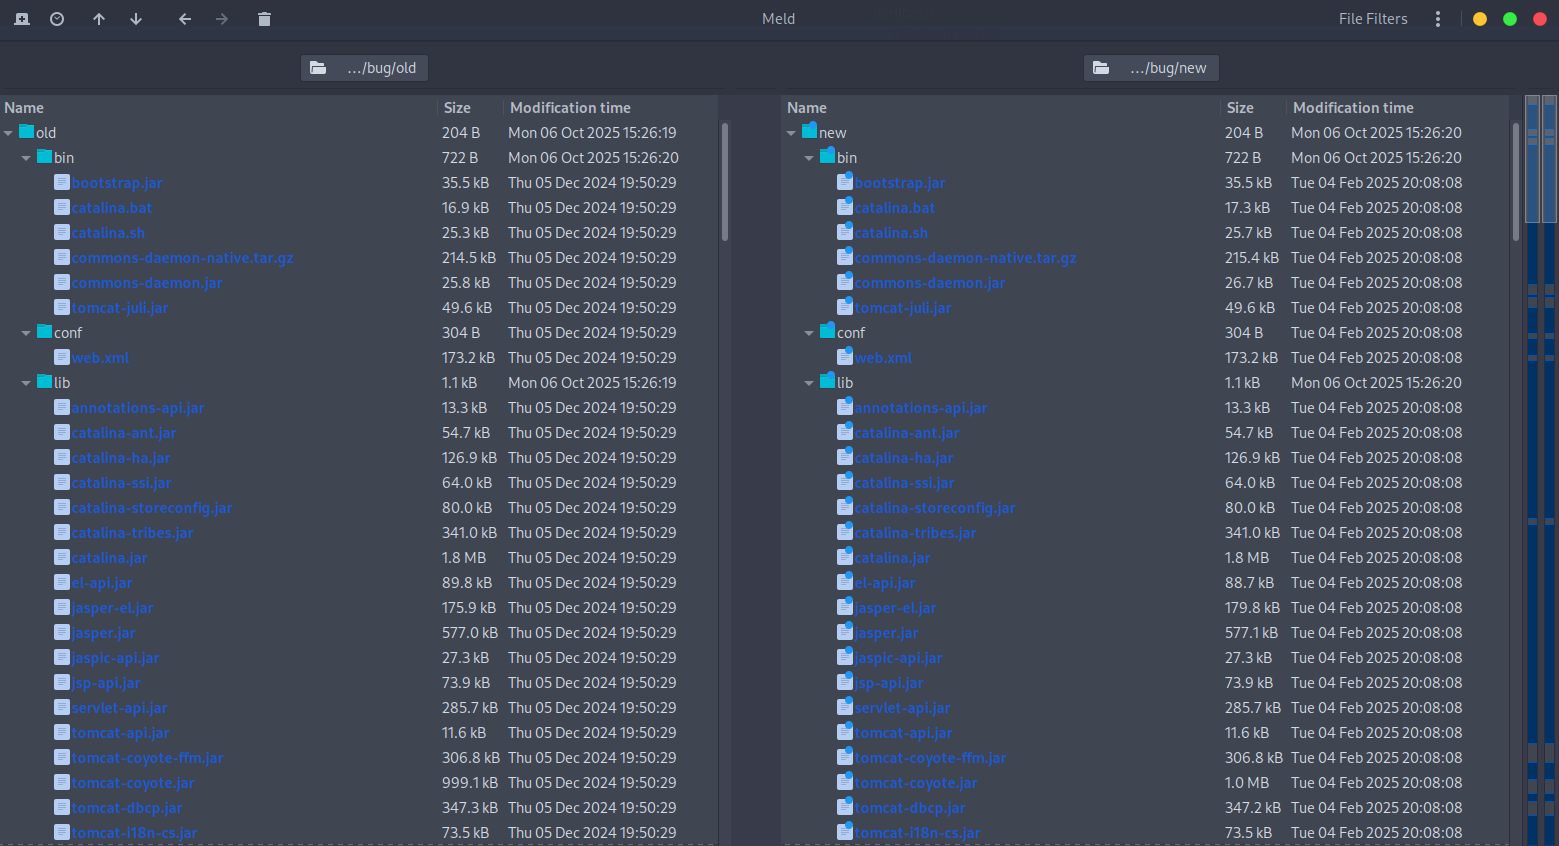Image resolution: width=1559 pixels, height=846 pixels.
Task: Open the three-dot application menu
Action: tap(1437, 18)
